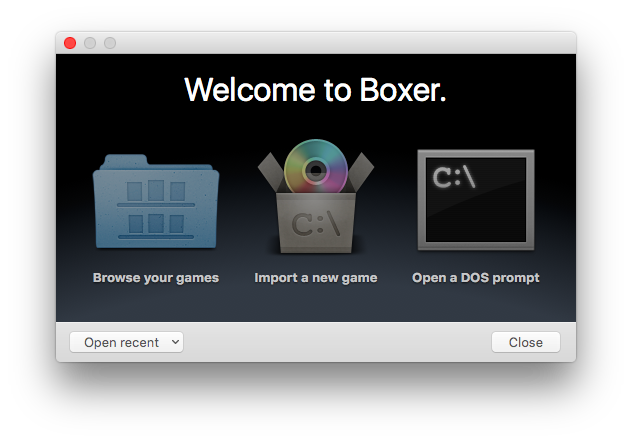Click the box with CD import icon
This screenshot has height=442, width=632.
pyautogui.click(x=316, y=196)
